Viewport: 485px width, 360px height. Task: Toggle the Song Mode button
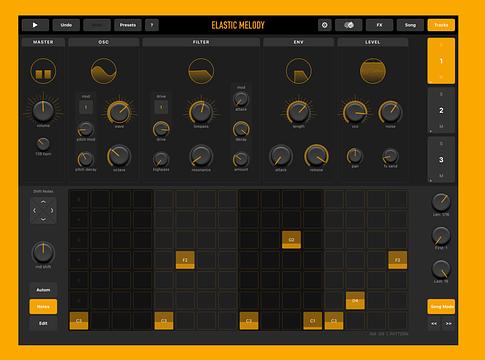pyautogui.click(x=441, y=307)
